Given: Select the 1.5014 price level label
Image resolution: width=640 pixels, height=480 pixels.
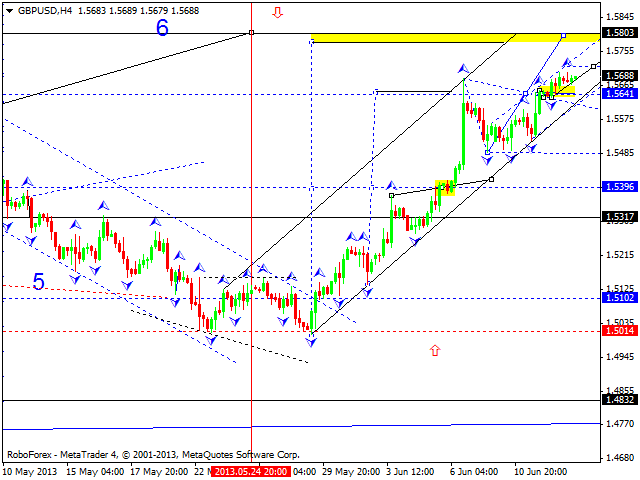Looking at the screenshot, I should [x=621, y=331].
